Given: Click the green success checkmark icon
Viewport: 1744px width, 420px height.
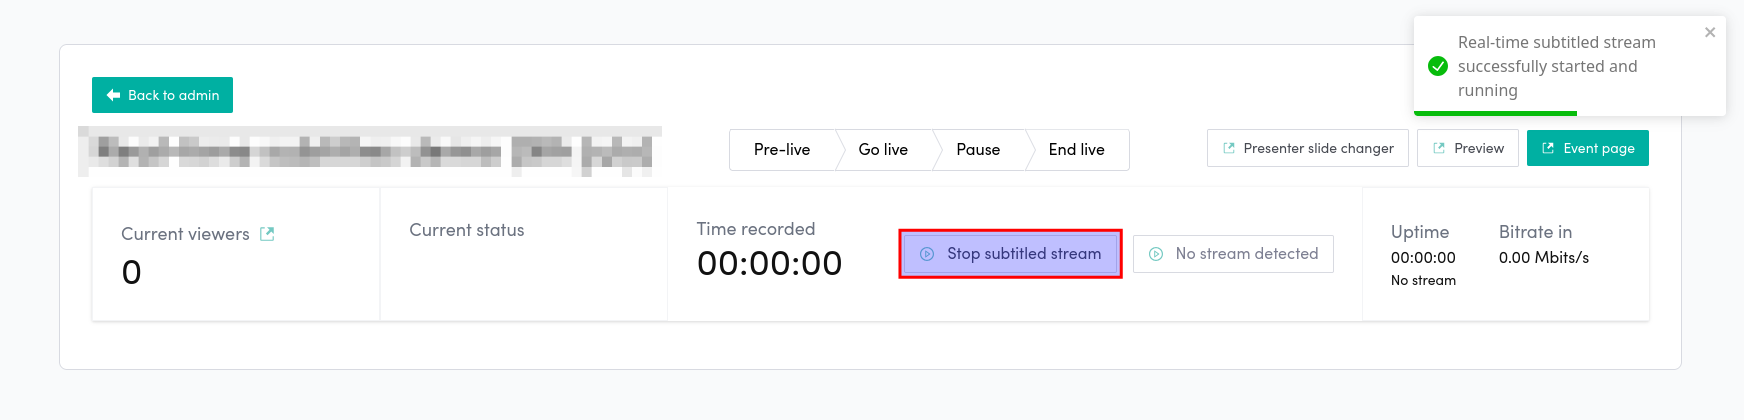Looking at the screenshot, I should coord(1438,66).
